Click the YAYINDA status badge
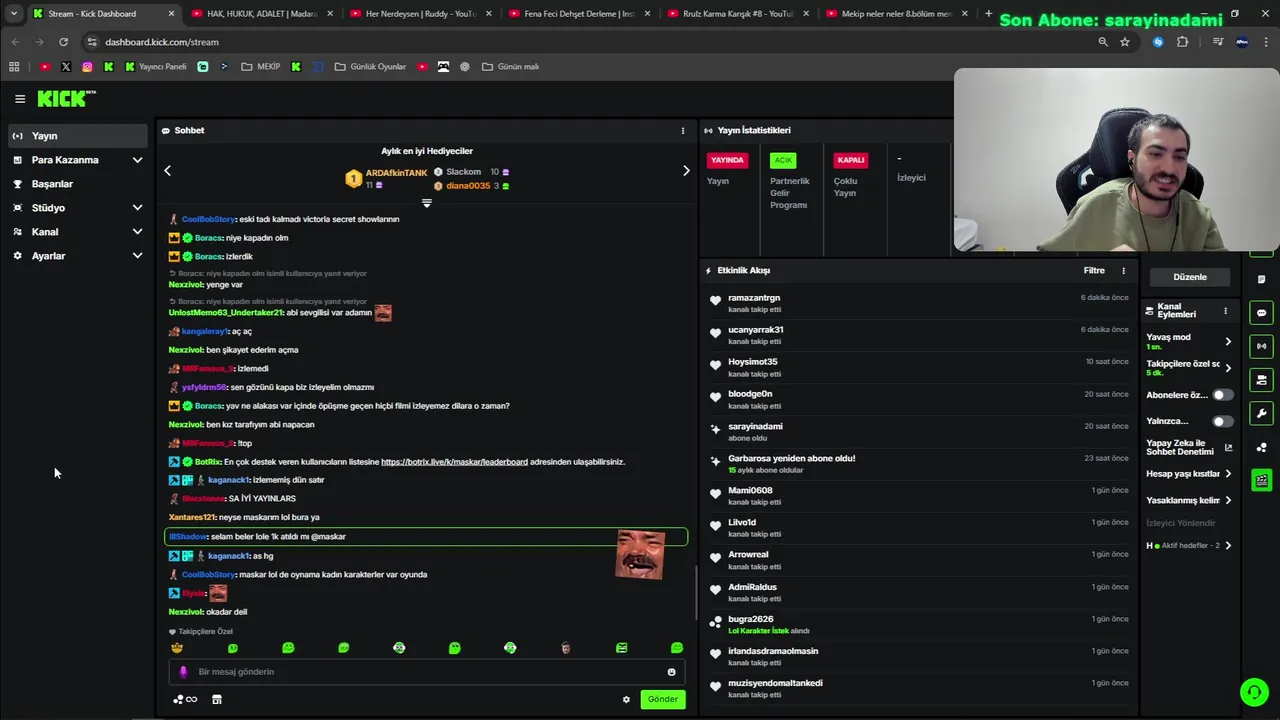 click(x=727, y=160)
